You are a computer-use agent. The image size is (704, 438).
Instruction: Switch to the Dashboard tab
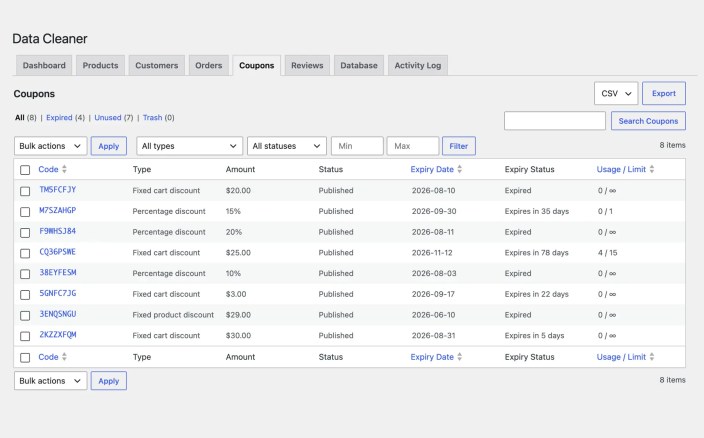click(x=44, y=65)
